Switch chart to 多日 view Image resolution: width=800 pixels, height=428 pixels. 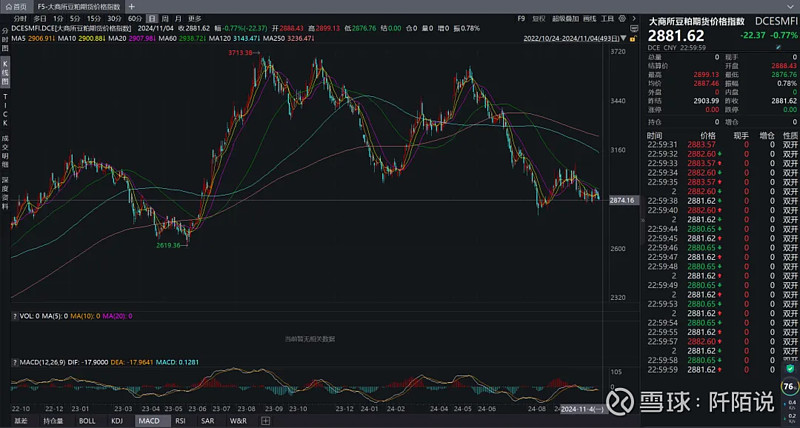click(40, 18)
